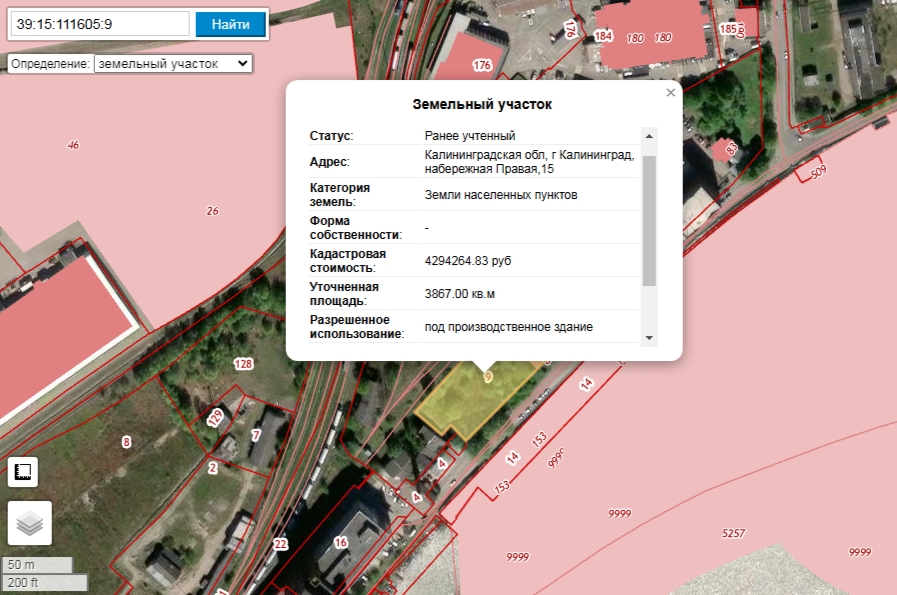Select parcel number 16 on map

tap(341, 542)
